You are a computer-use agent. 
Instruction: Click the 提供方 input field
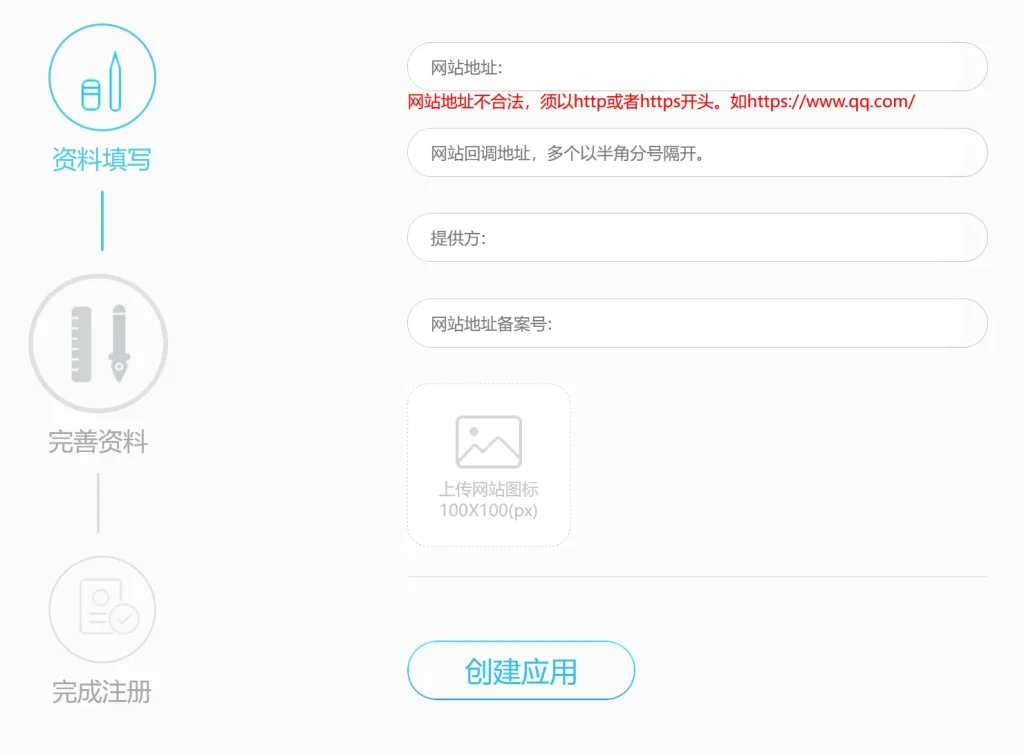tap(697, 238)
